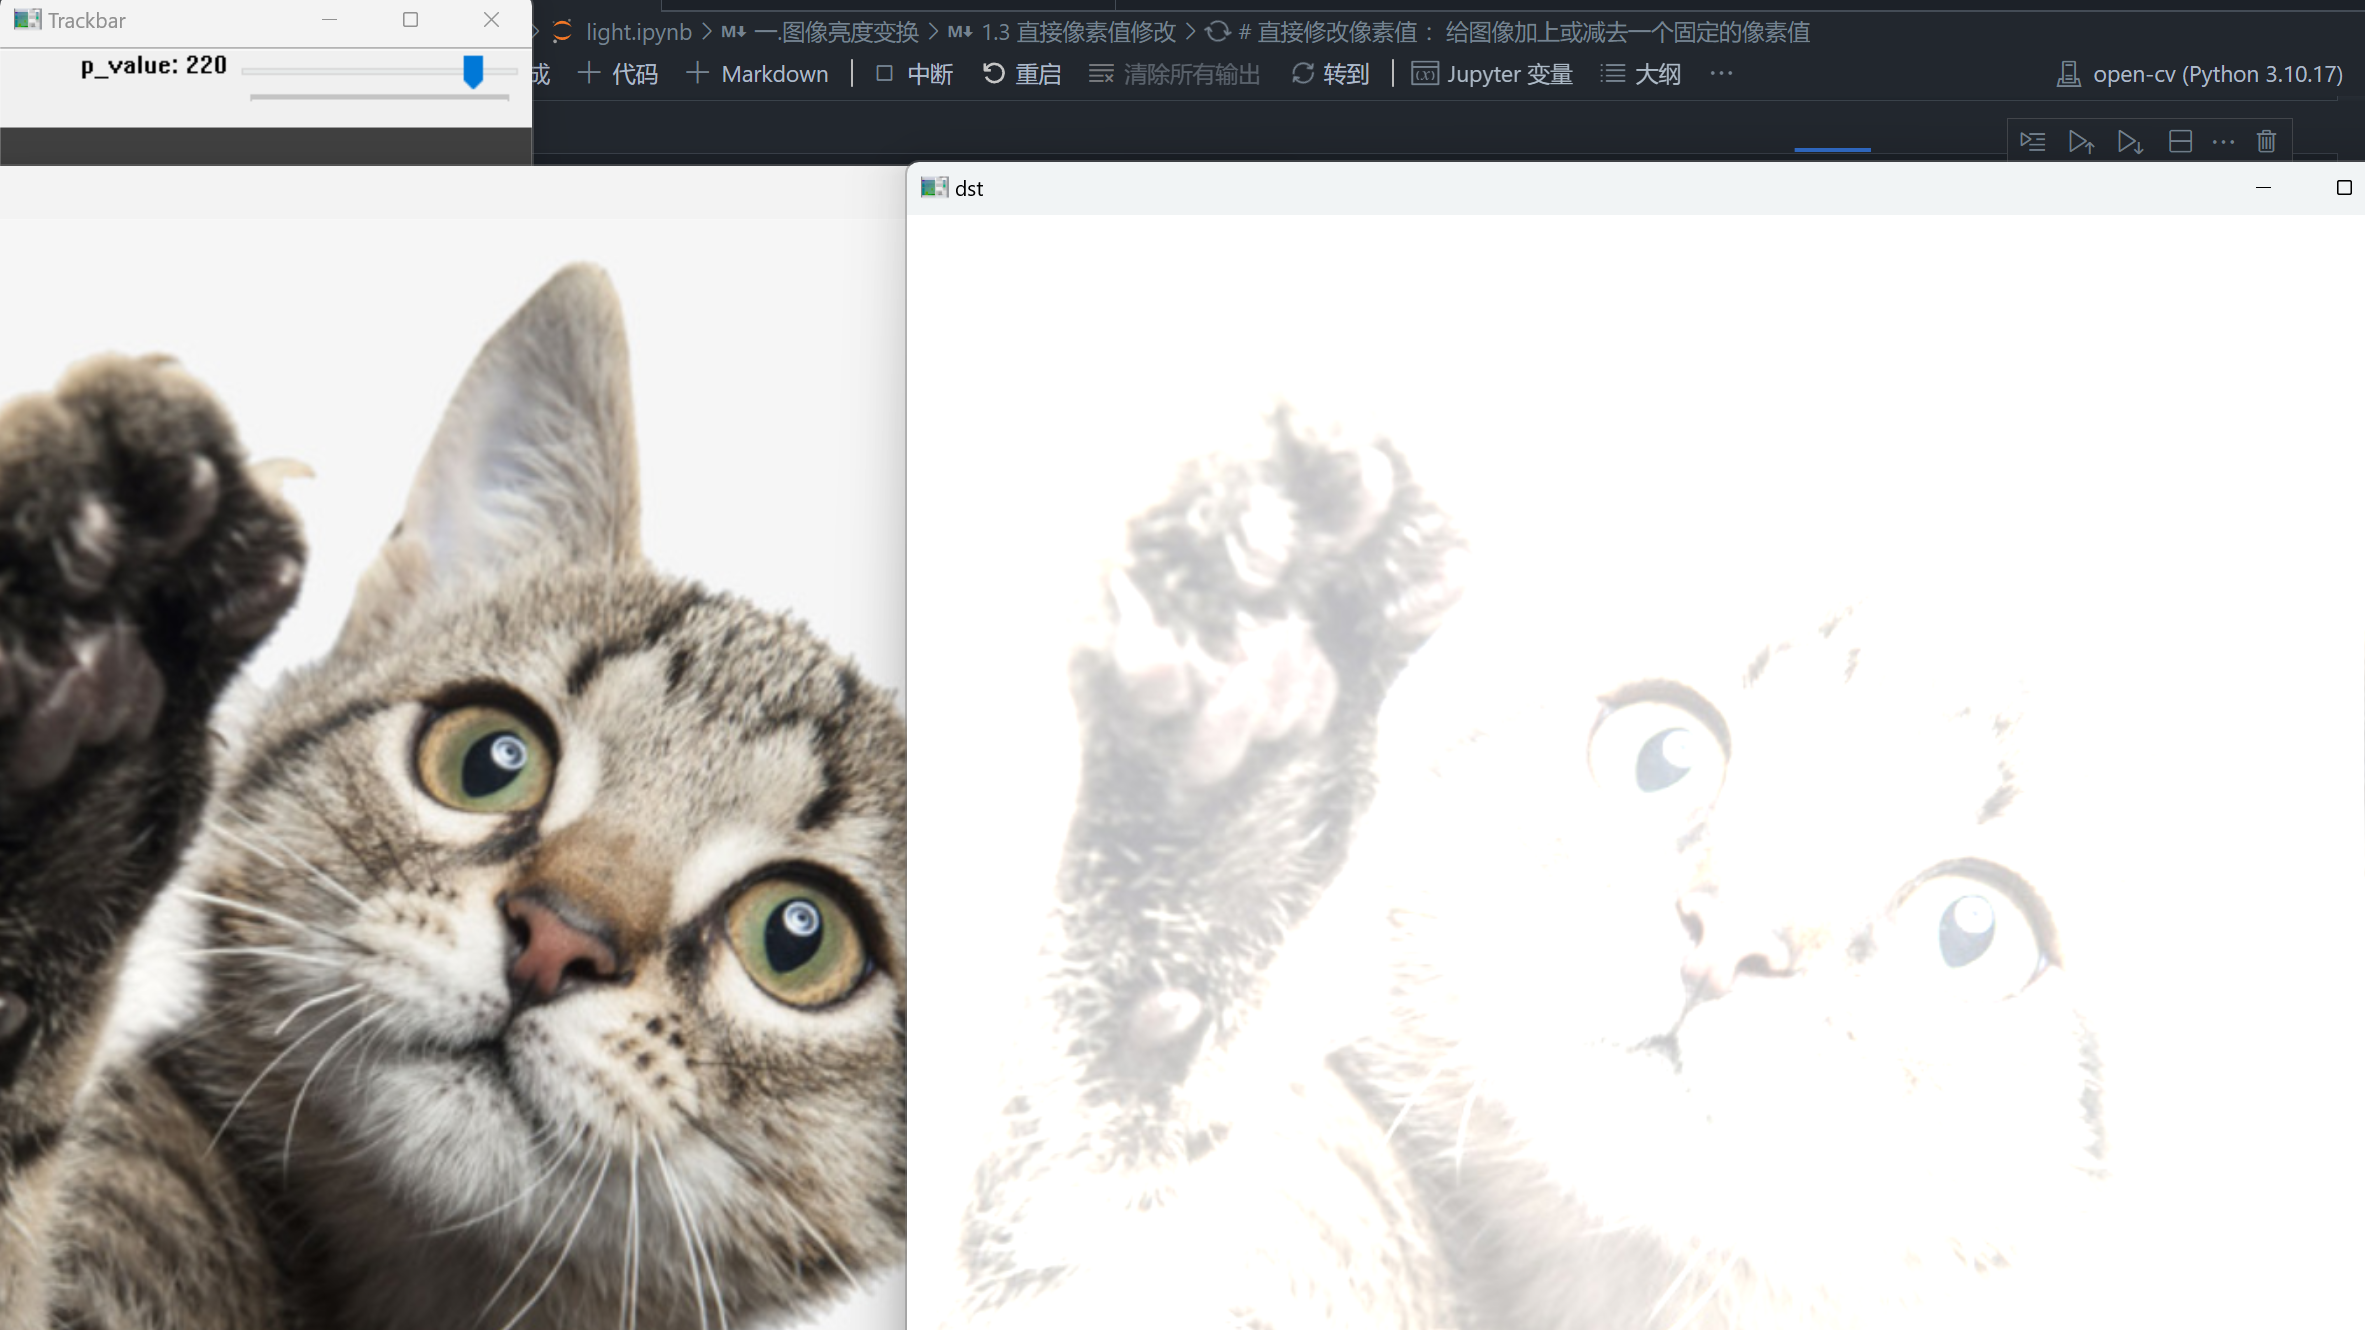Click Execute Cell and Below icon
This screenshot has height=1330, width=2365.
click(2130, 141)
